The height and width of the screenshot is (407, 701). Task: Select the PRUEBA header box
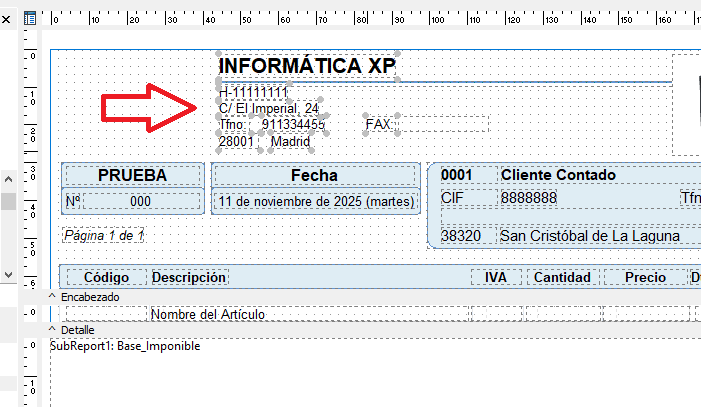[132, 175]
